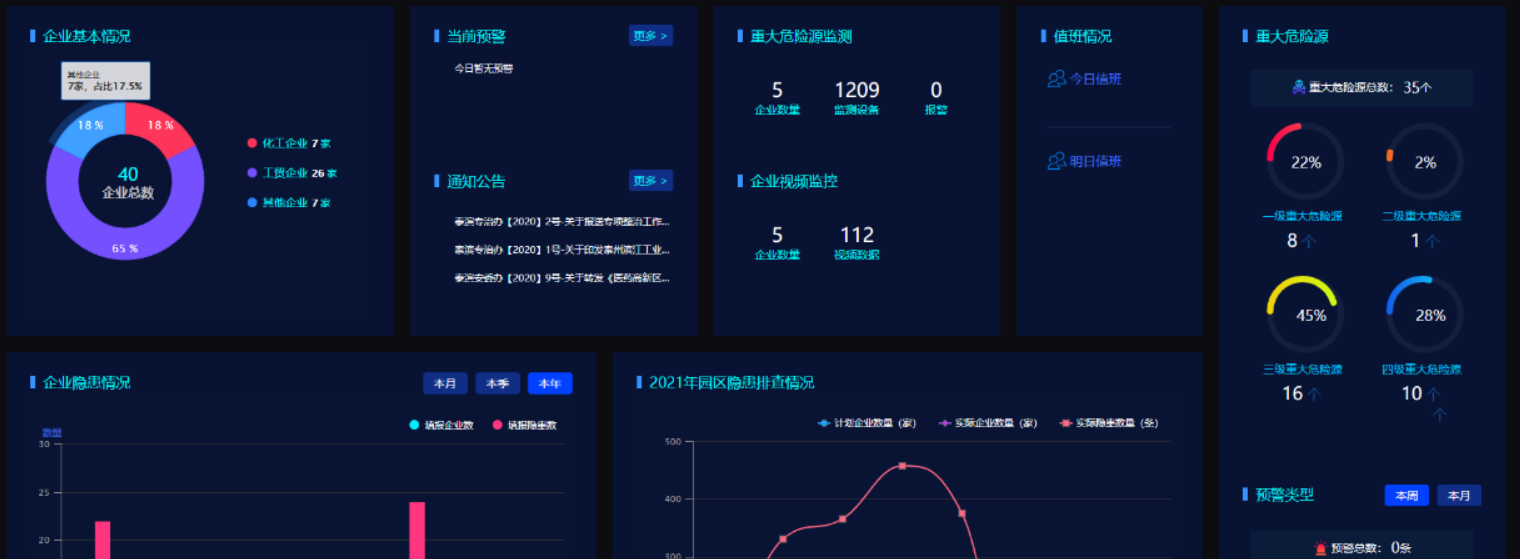Click the 明日值班 people icon
The height and width of the screenshot is (559, 1520).
click(1056, 161)
